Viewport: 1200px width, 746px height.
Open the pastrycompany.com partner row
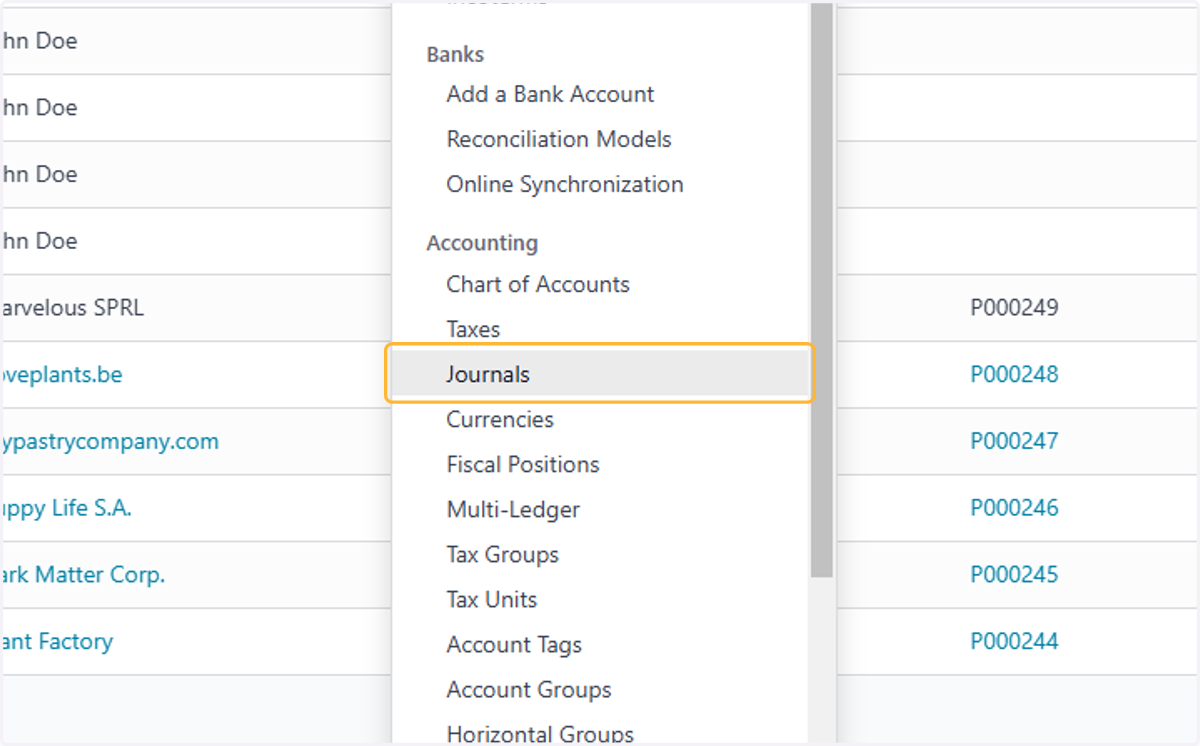[109, 441]
